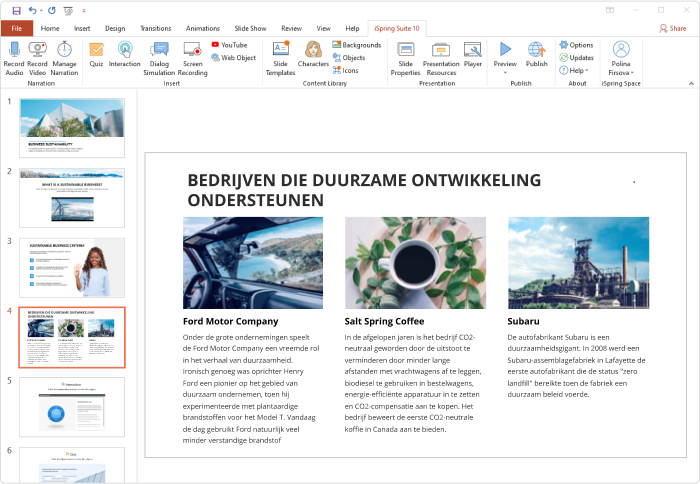700x484 pixels.
Task: Open Backgrounds content library
Action: point(357,45)
